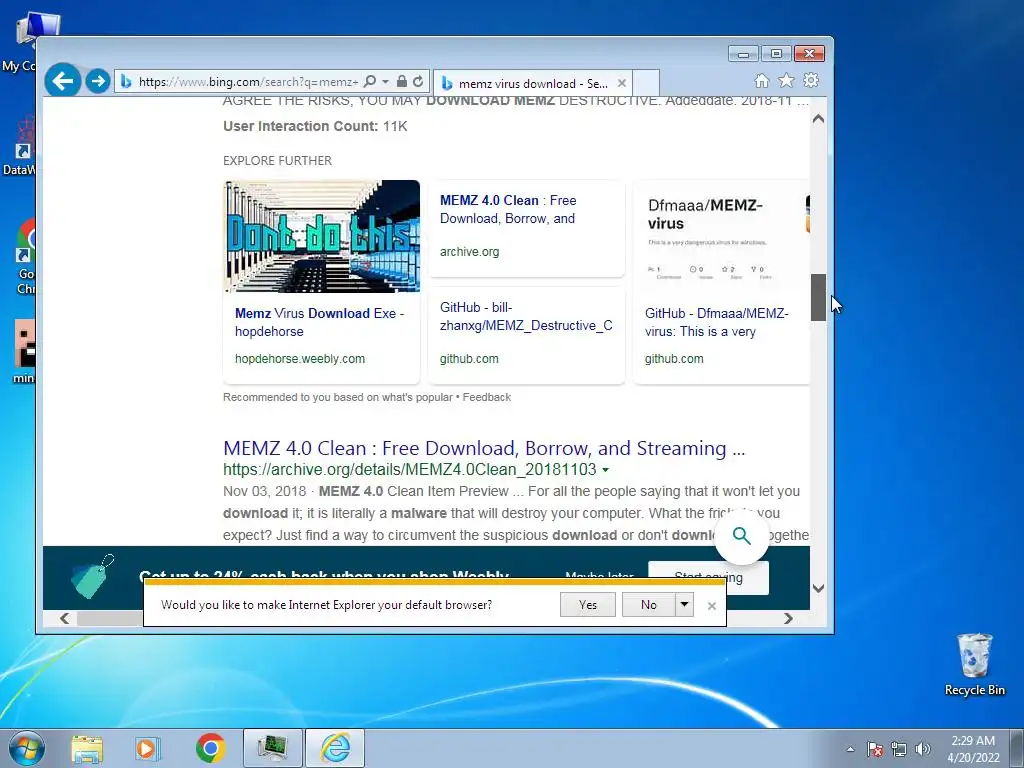Click 'Yes' to set default browser
Image resolution: width=1024 pixels, height=768 pixels.
tap(588, 605)
